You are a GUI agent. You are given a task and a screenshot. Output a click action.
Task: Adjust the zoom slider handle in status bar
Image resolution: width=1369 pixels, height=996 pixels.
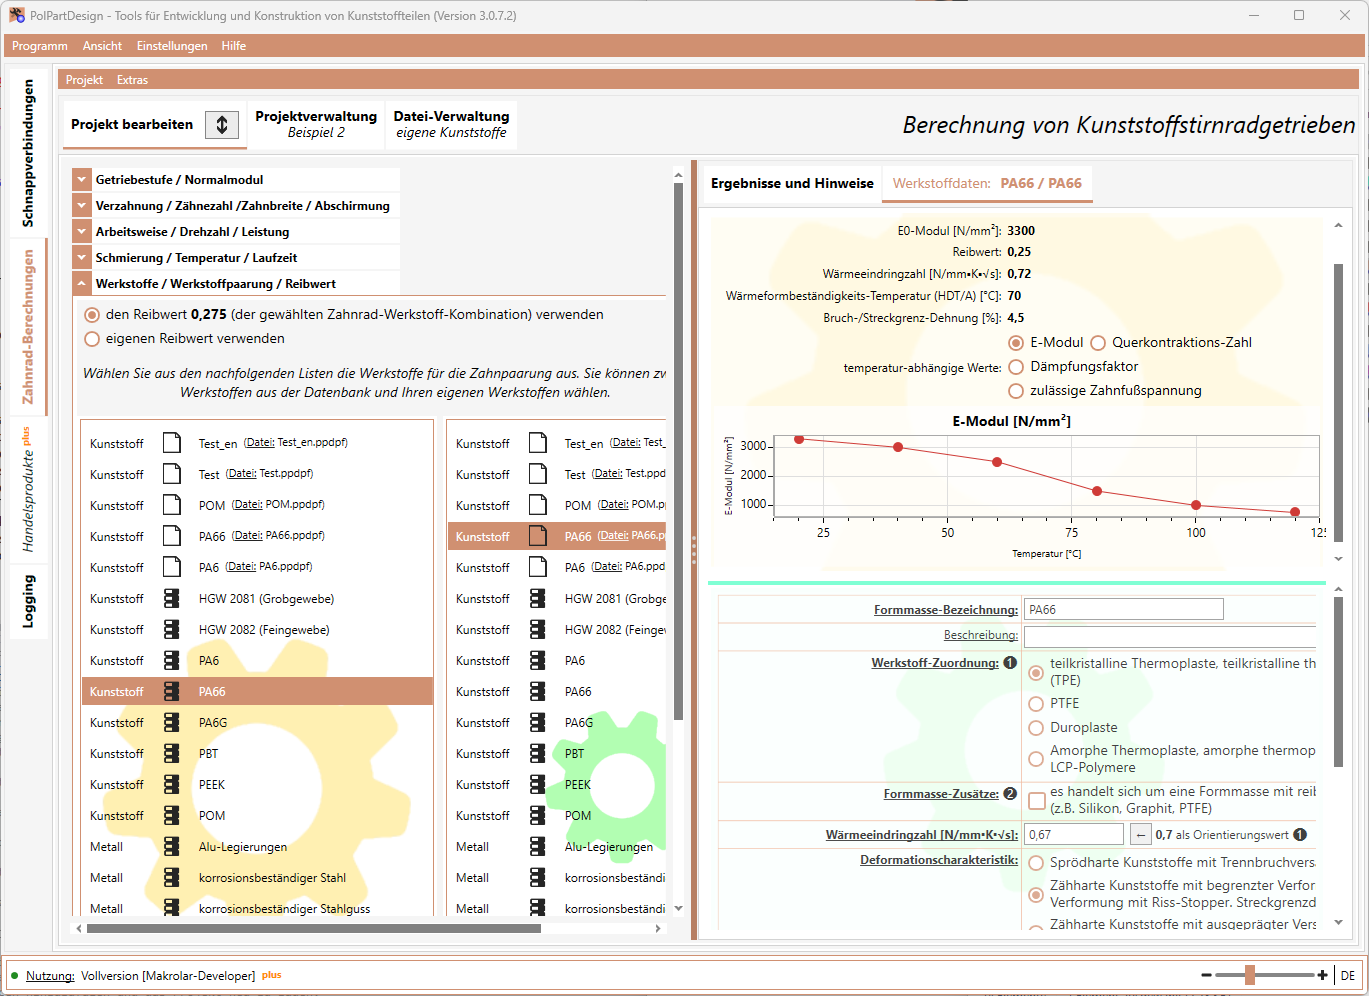[x=1250, y=975]
